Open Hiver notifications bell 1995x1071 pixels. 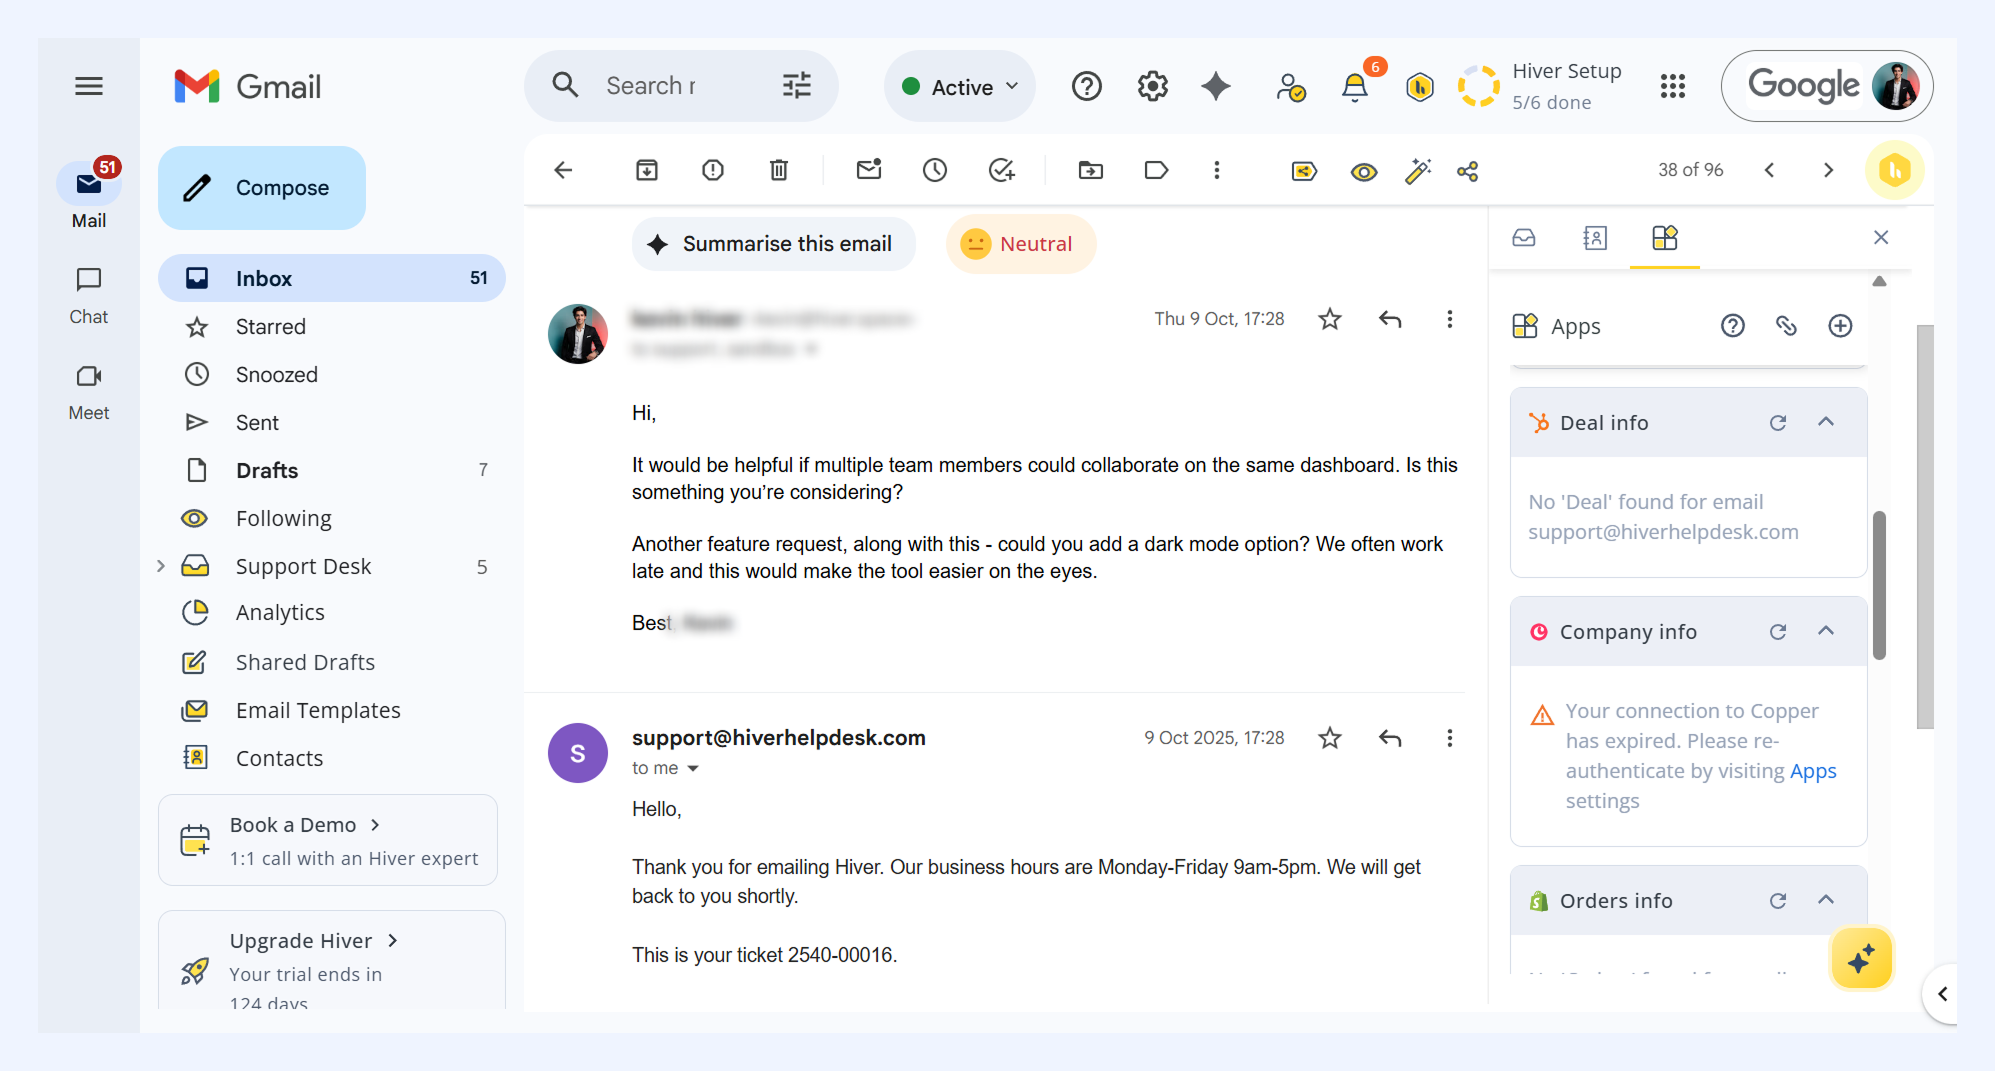1355,87
